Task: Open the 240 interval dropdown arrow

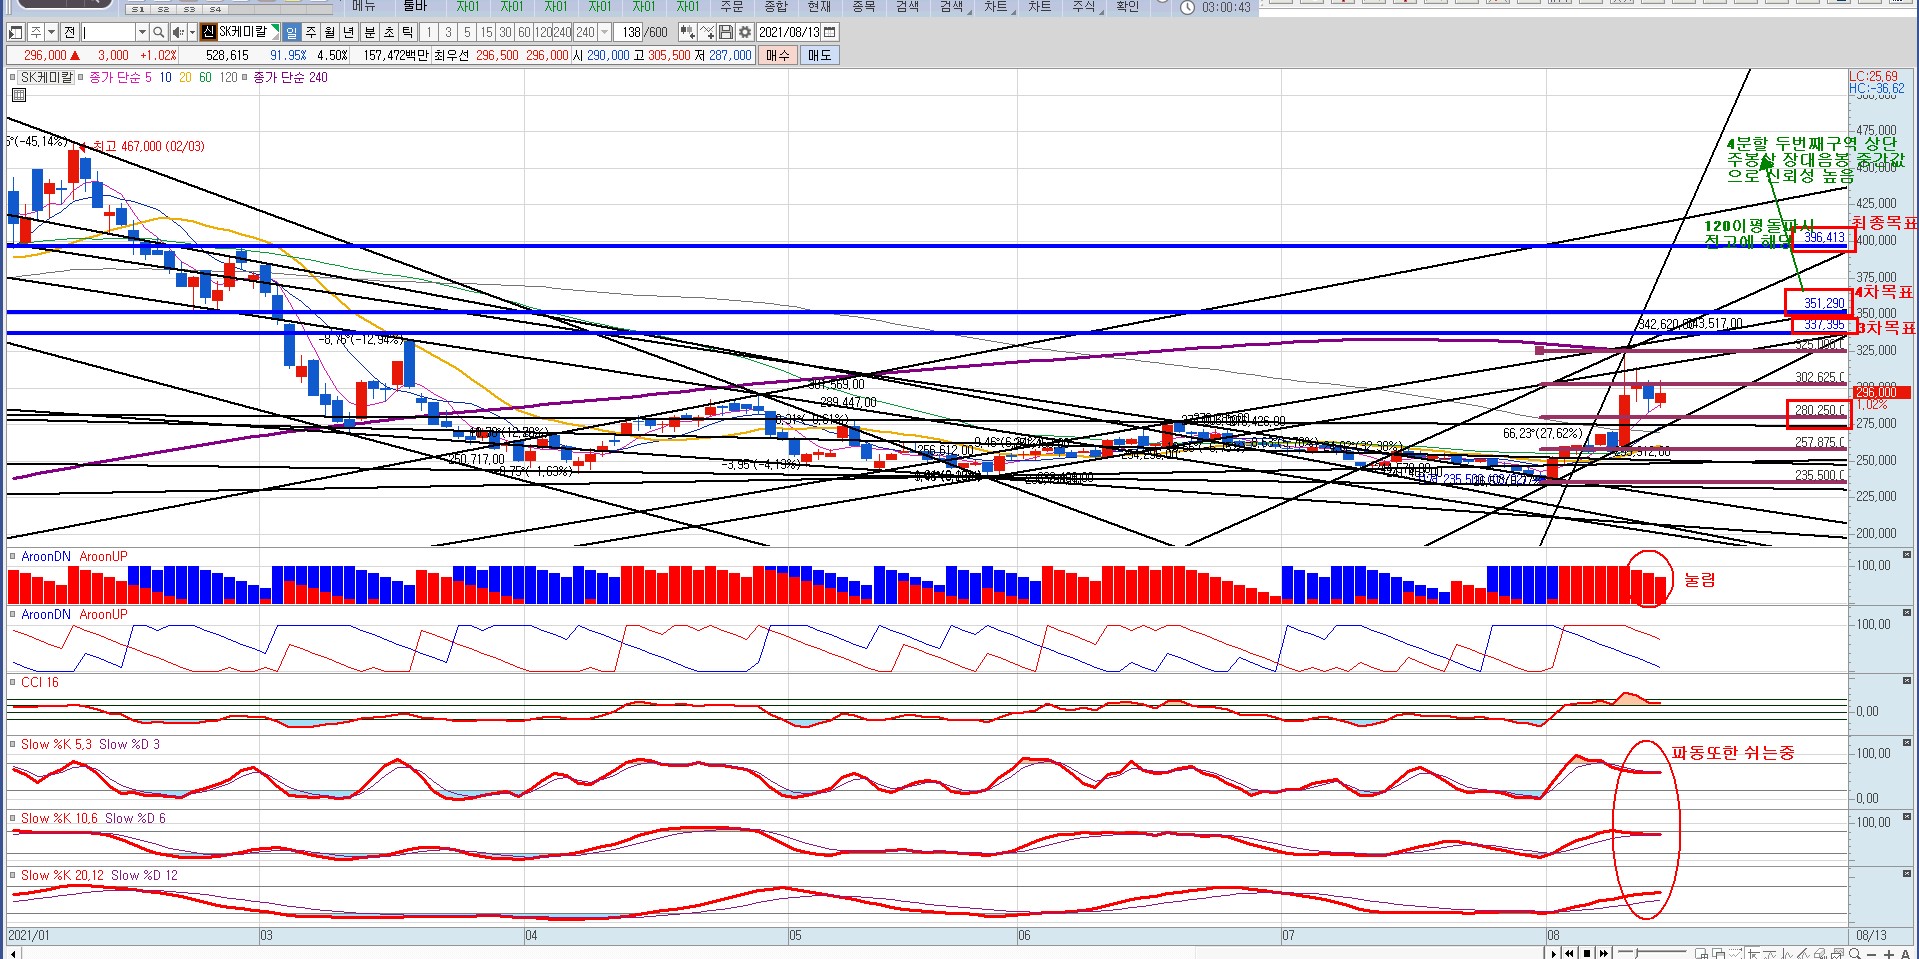Action: (604, 32)
